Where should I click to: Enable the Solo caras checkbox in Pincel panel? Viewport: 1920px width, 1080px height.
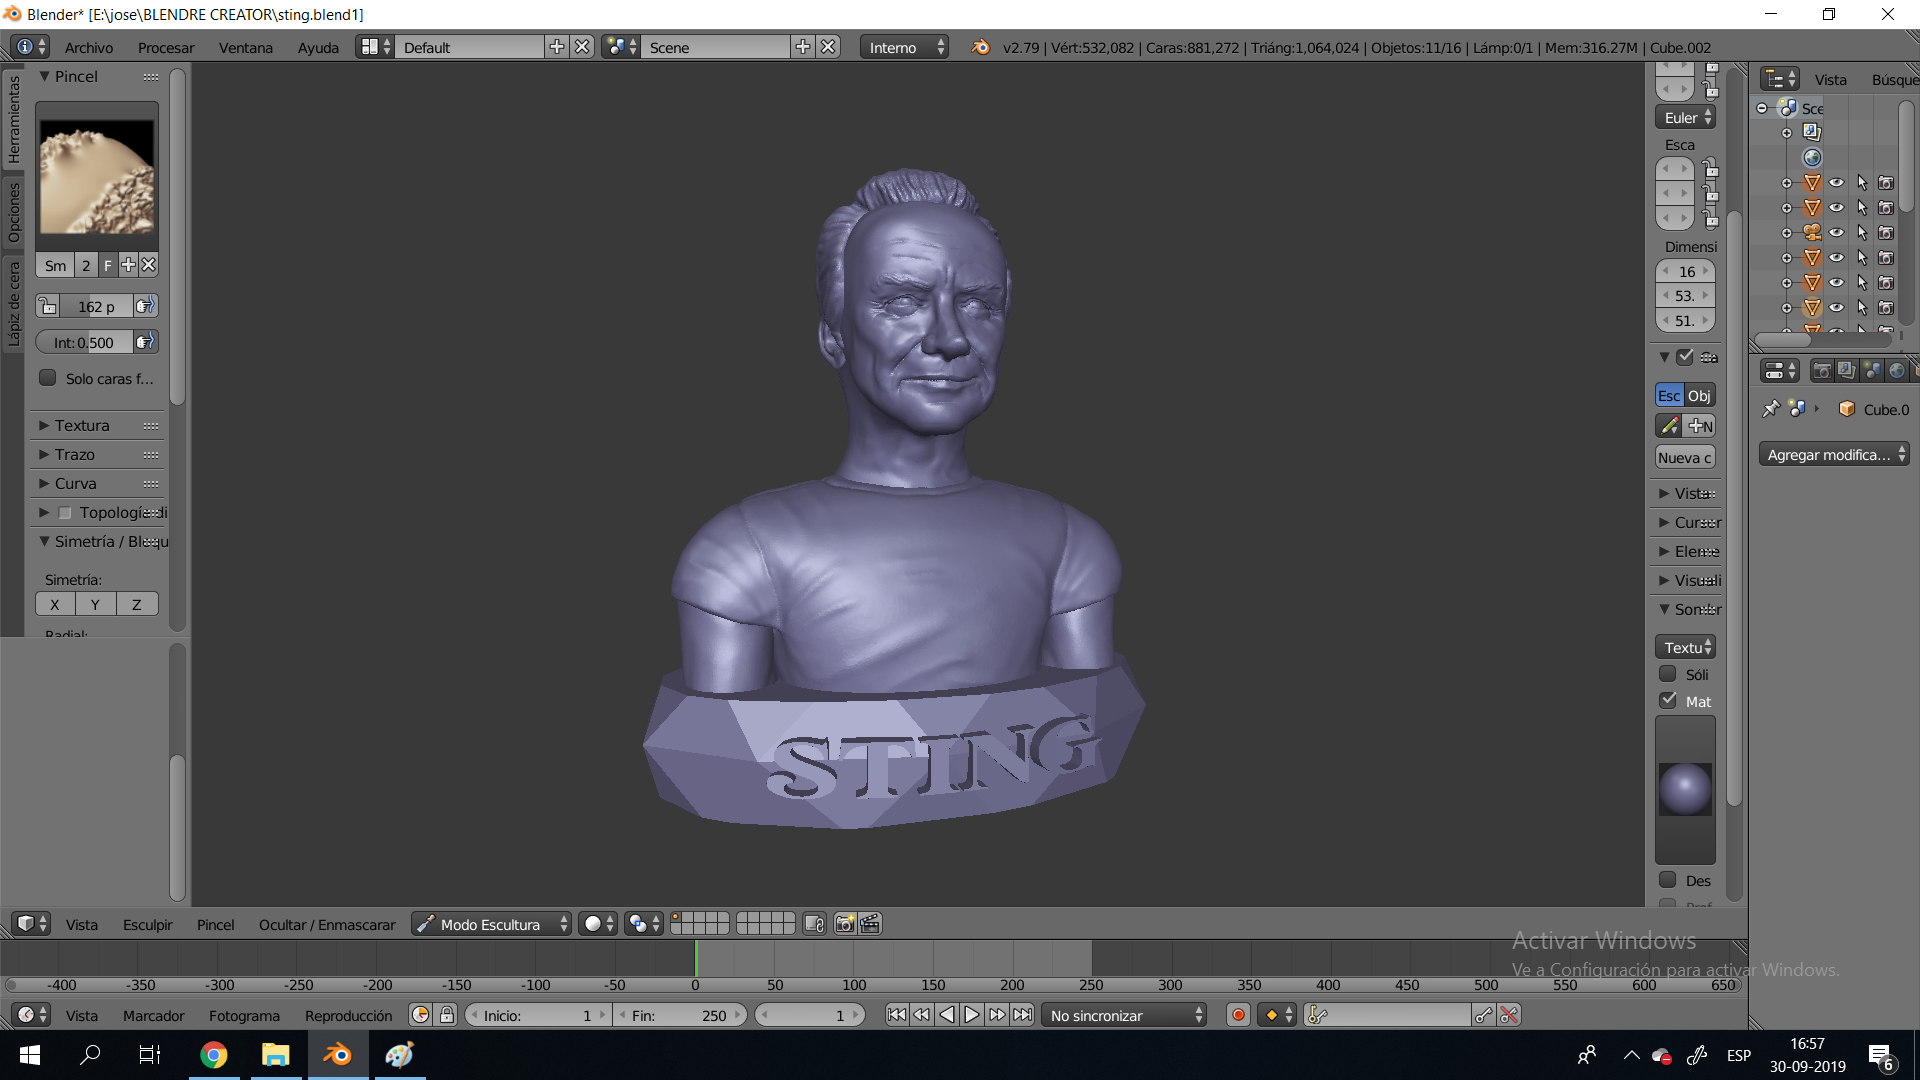(x=47, y=377)
